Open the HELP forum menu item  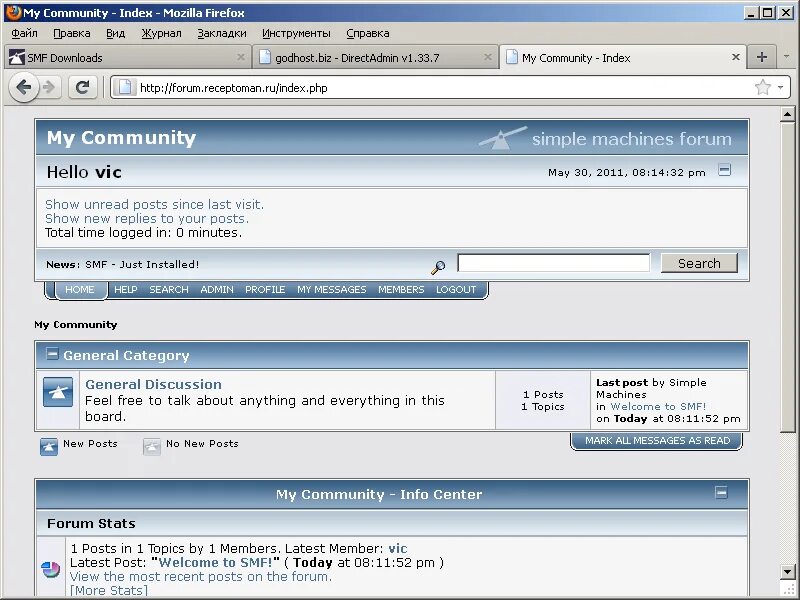[126, 289]
